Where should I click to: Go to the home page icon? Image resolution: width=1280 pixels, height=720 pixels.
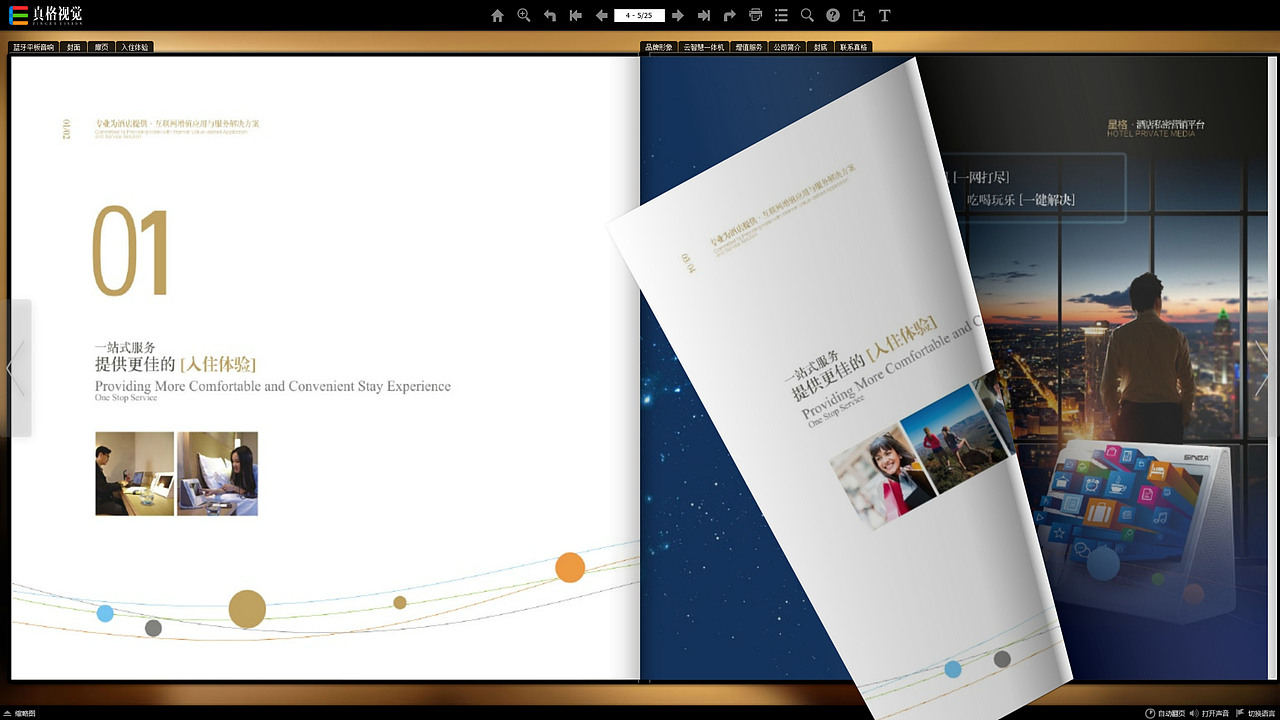(x=497, y=15)
